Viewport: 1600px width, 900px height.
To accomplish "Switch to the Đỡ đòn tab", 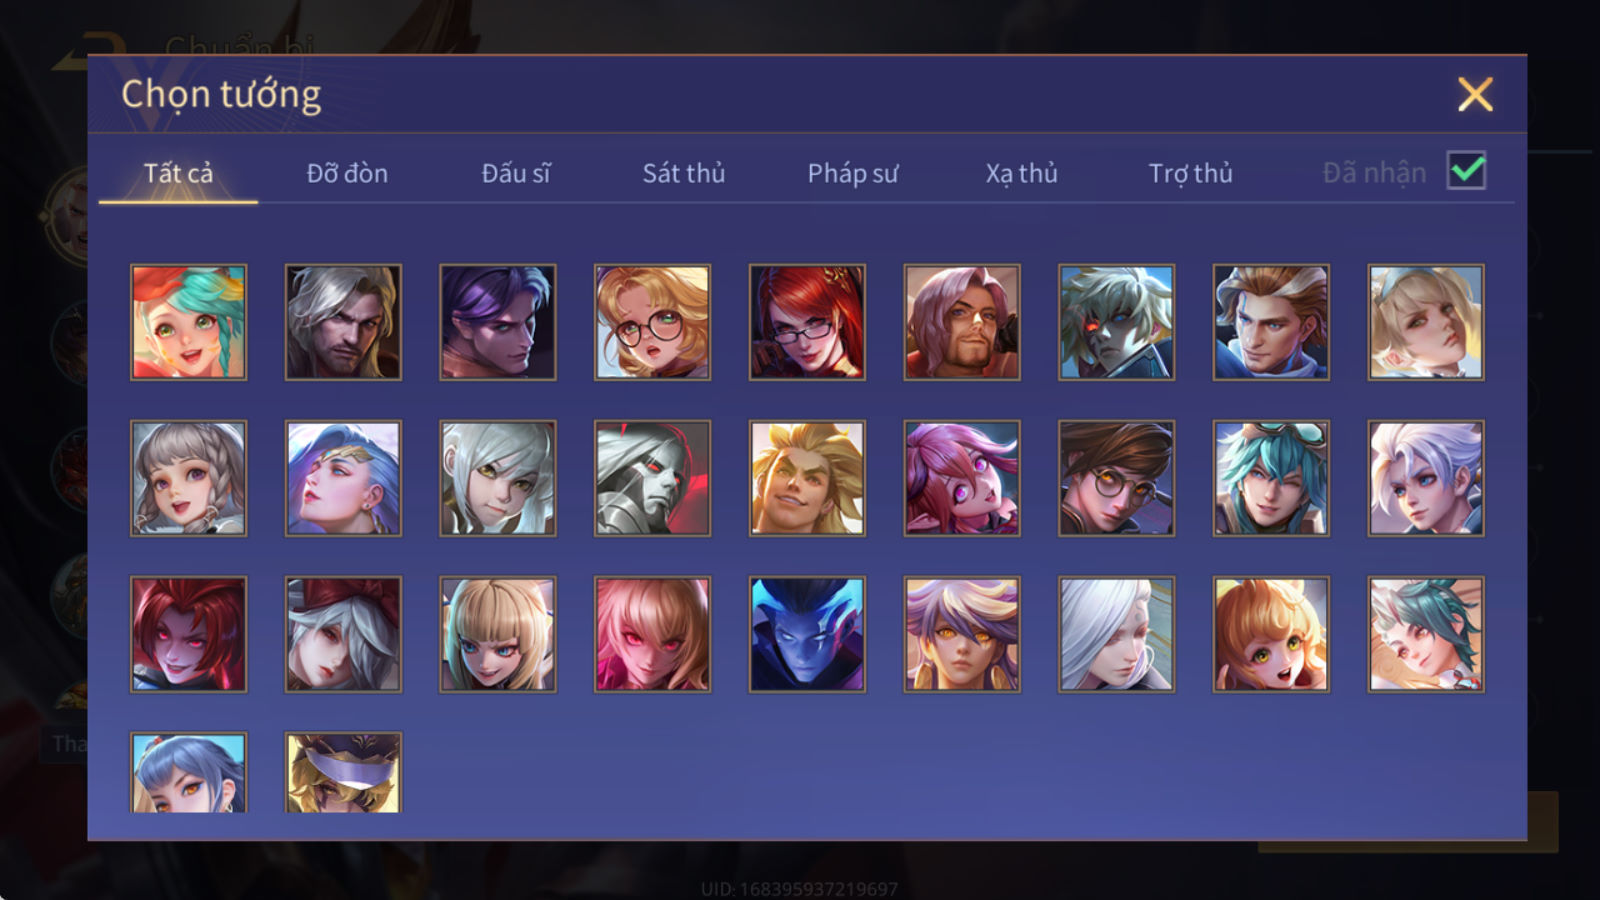I will click(x=347, y=173).
